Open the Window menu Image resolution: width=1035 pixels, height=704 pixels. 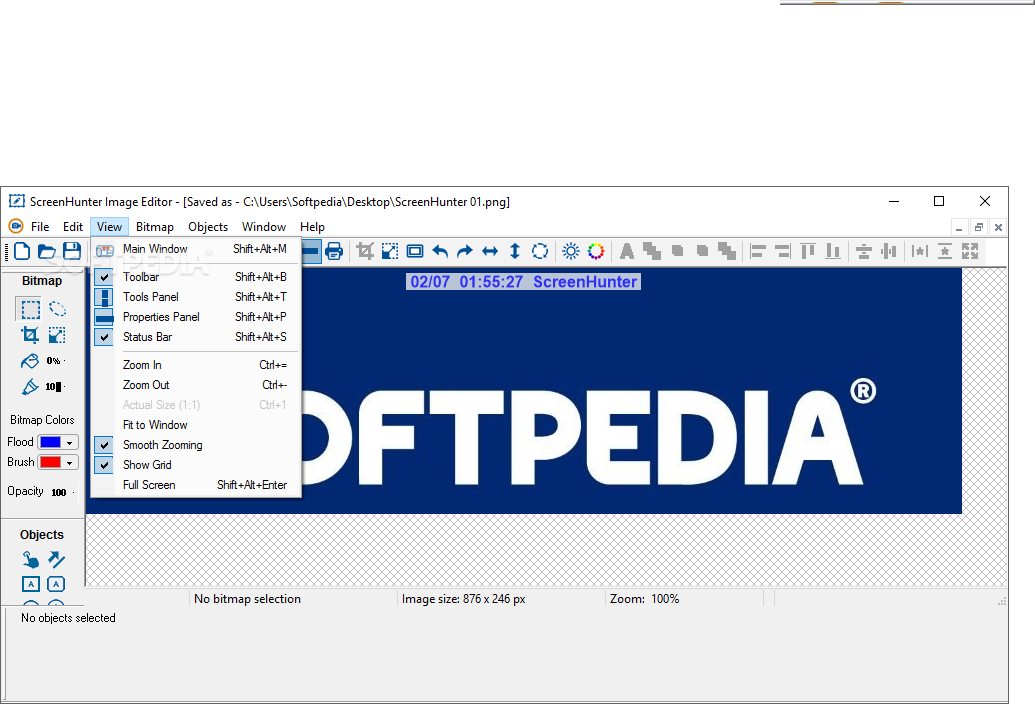(x=264, y=226)
